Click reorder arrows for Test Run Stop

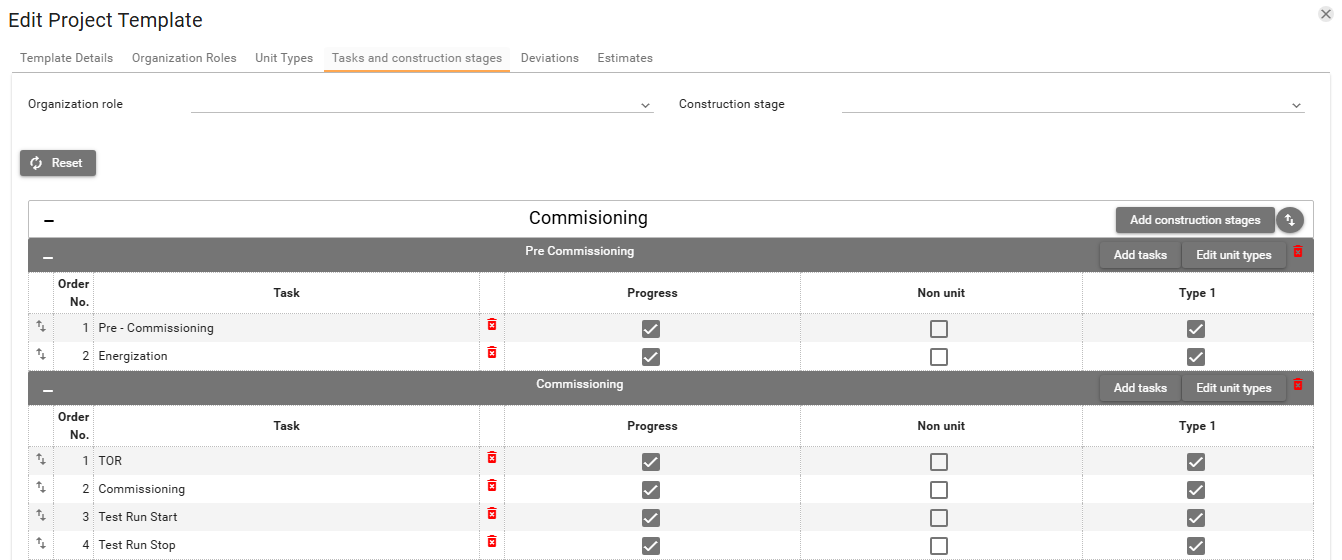(41, 543)
